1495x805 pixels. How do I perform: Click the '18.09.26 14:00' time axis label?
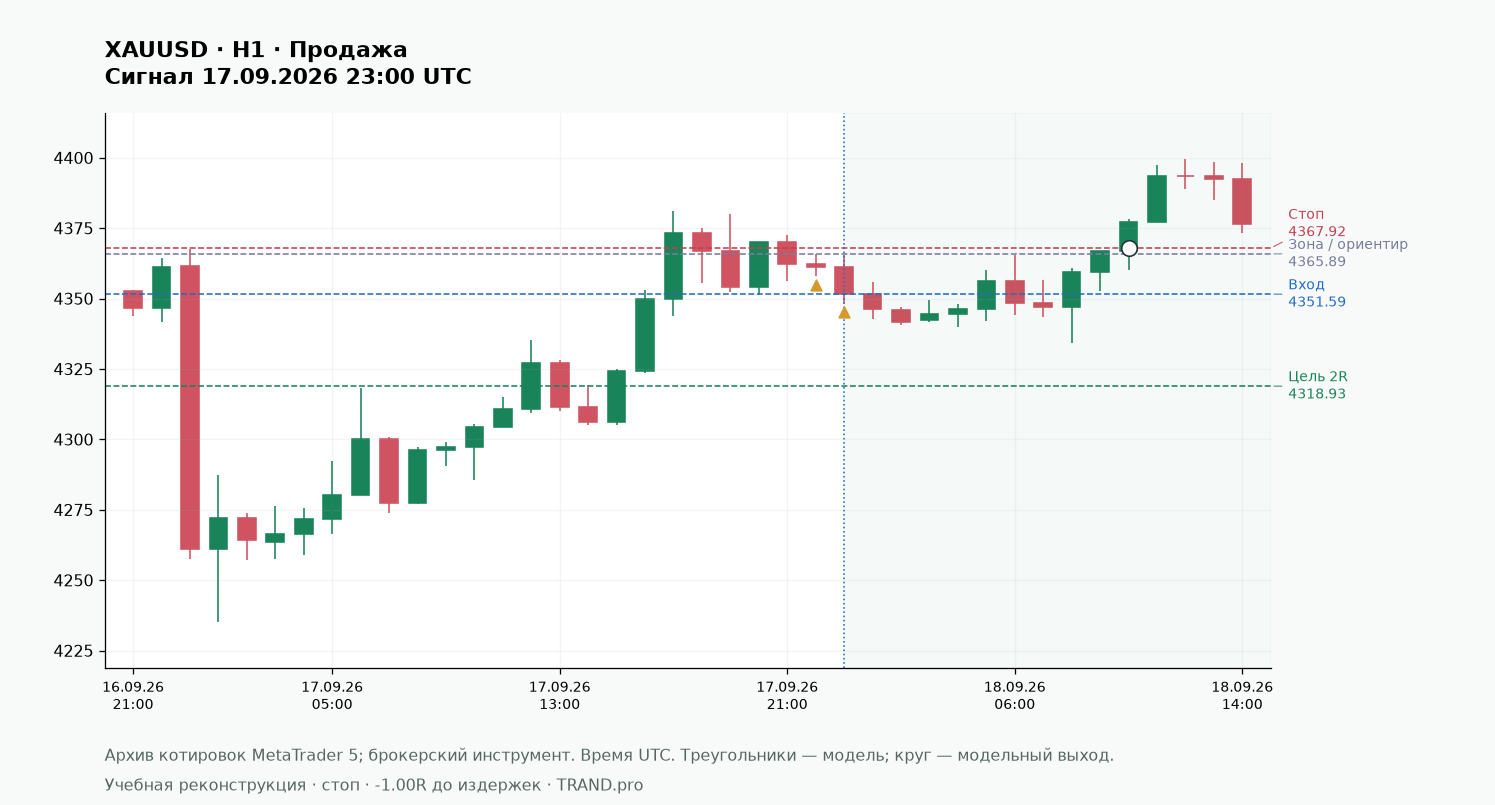coord(1242,696)
